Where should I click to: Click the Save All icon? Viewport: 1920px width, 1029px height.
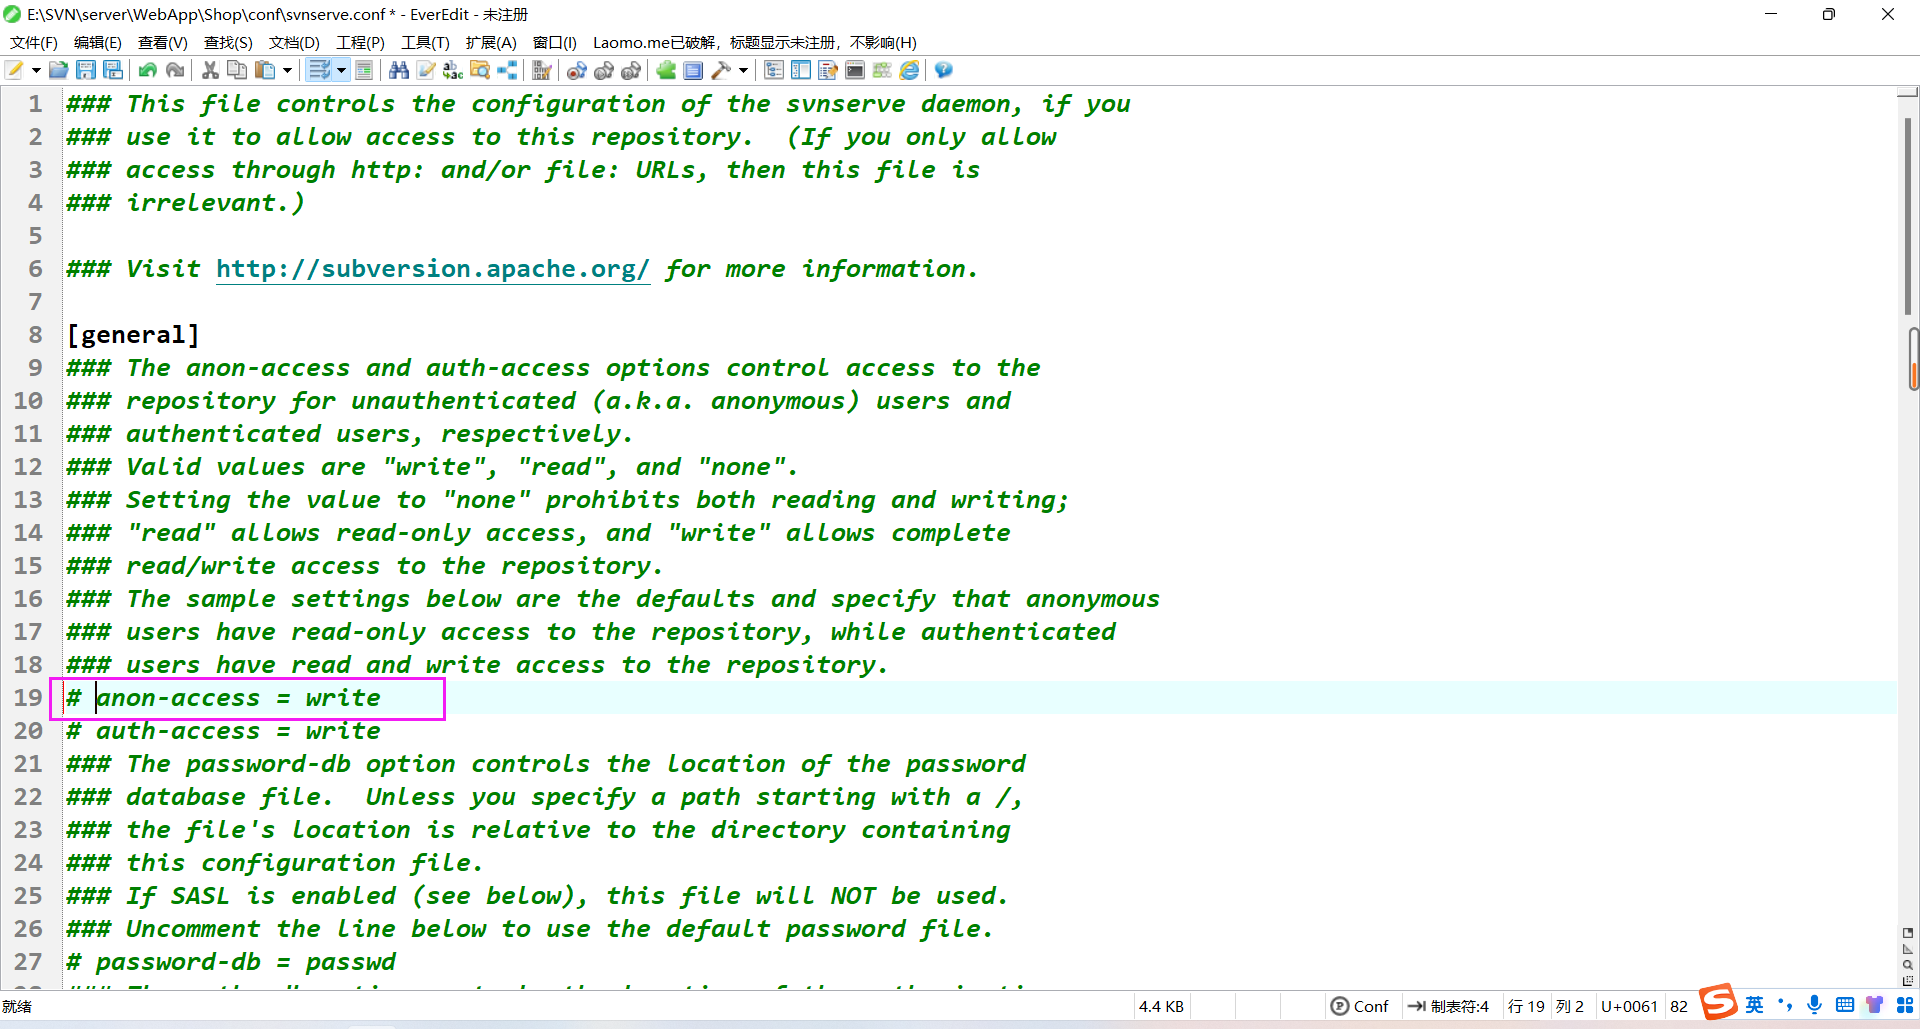[x=113, y=70]
